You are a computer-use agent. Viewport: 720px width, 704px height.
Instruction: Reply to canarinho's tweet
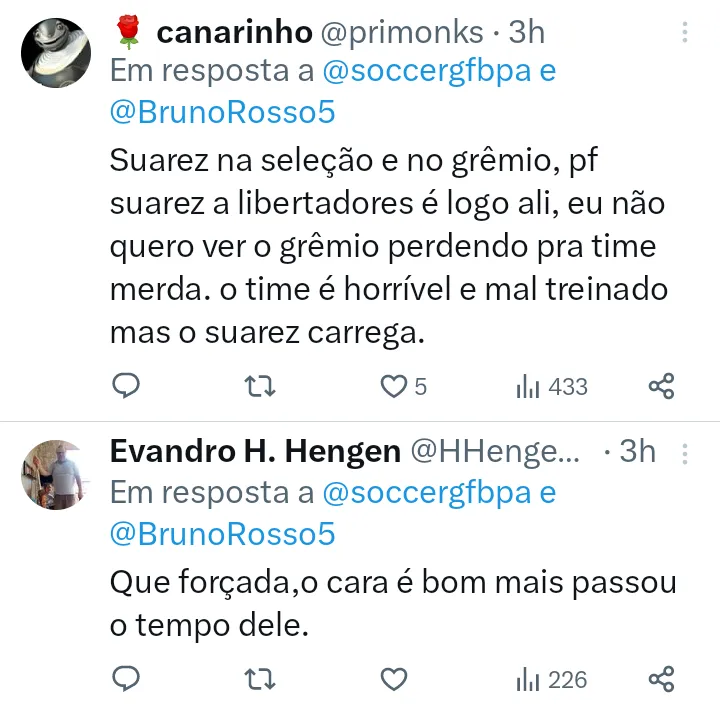[125, 386]
